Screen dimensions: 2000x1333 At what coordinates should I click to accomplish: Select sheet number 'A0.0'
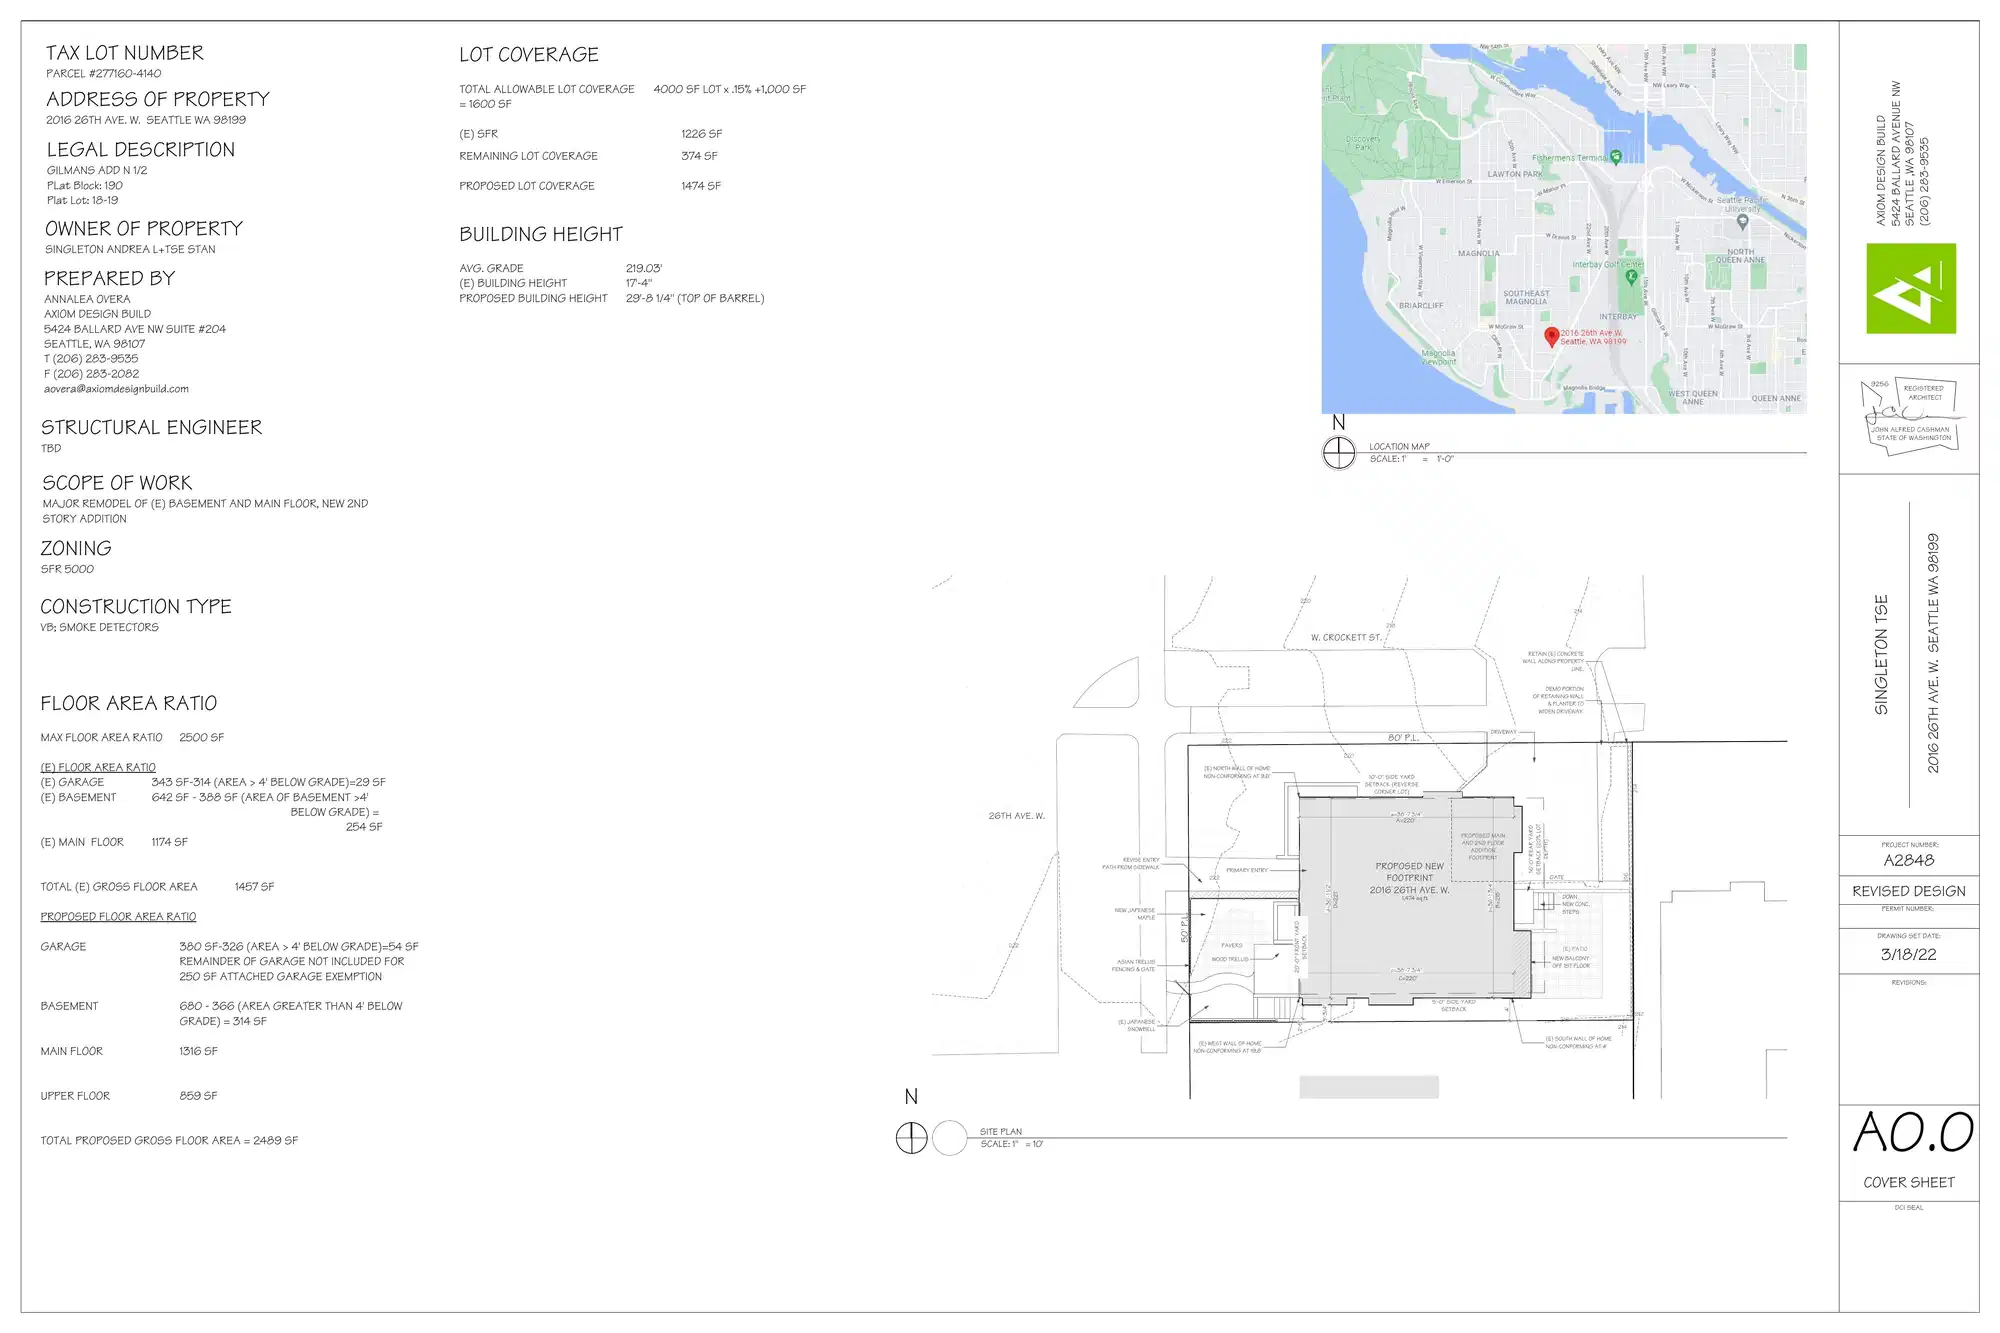tap(1913, 1133)
